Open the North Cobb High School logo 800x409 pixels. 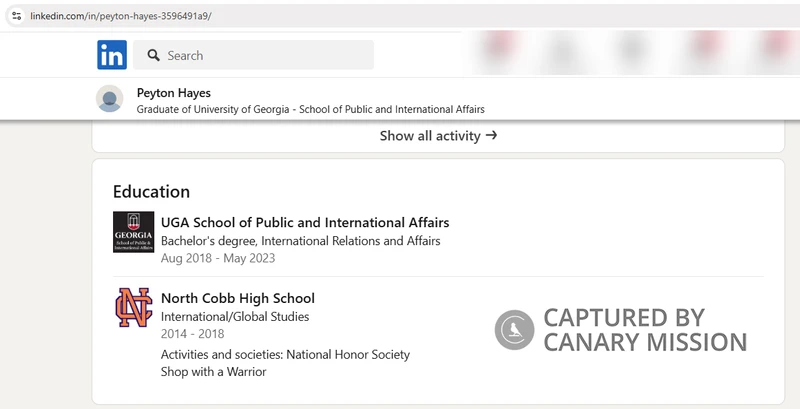pyautogui.click(x=133, y=307)
